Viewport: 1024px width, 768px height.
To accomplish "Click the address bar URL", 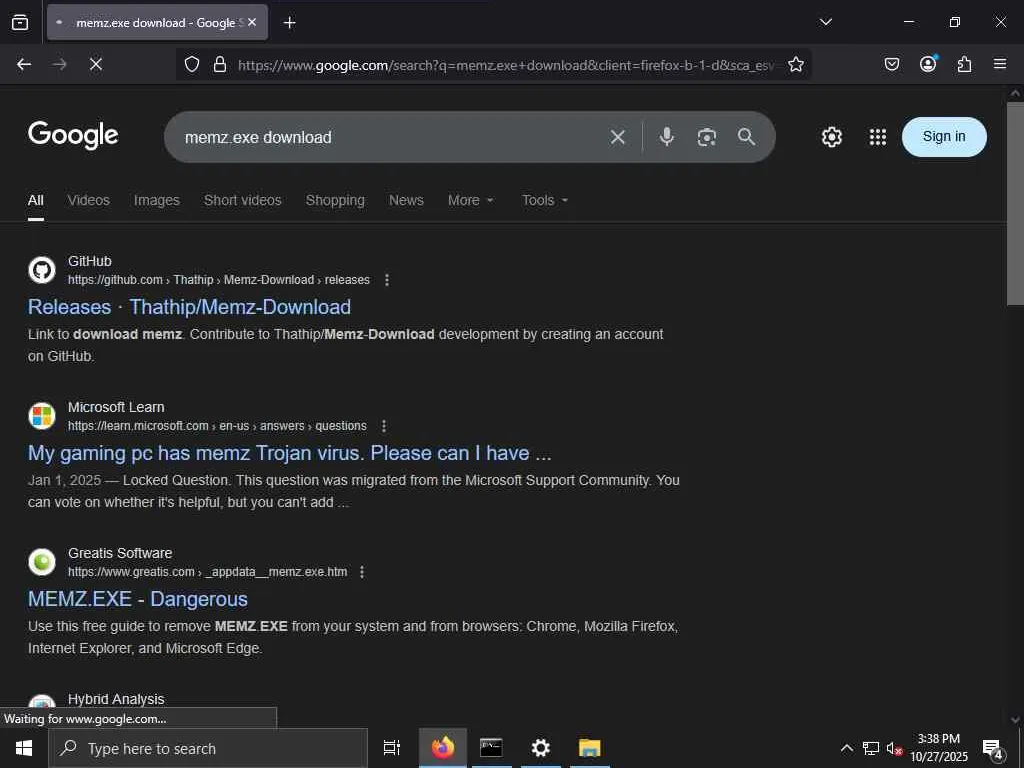I will 505,65.
